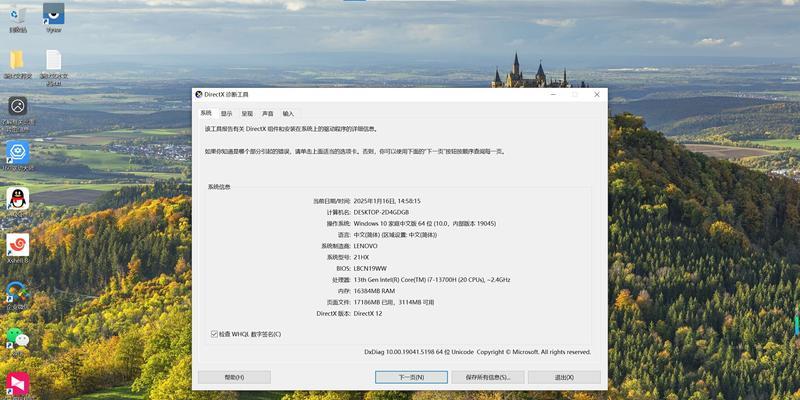The image size is (800, 400).
Task: Select the blue hexagon app desktop shortcut
Action: coord(18,153)
